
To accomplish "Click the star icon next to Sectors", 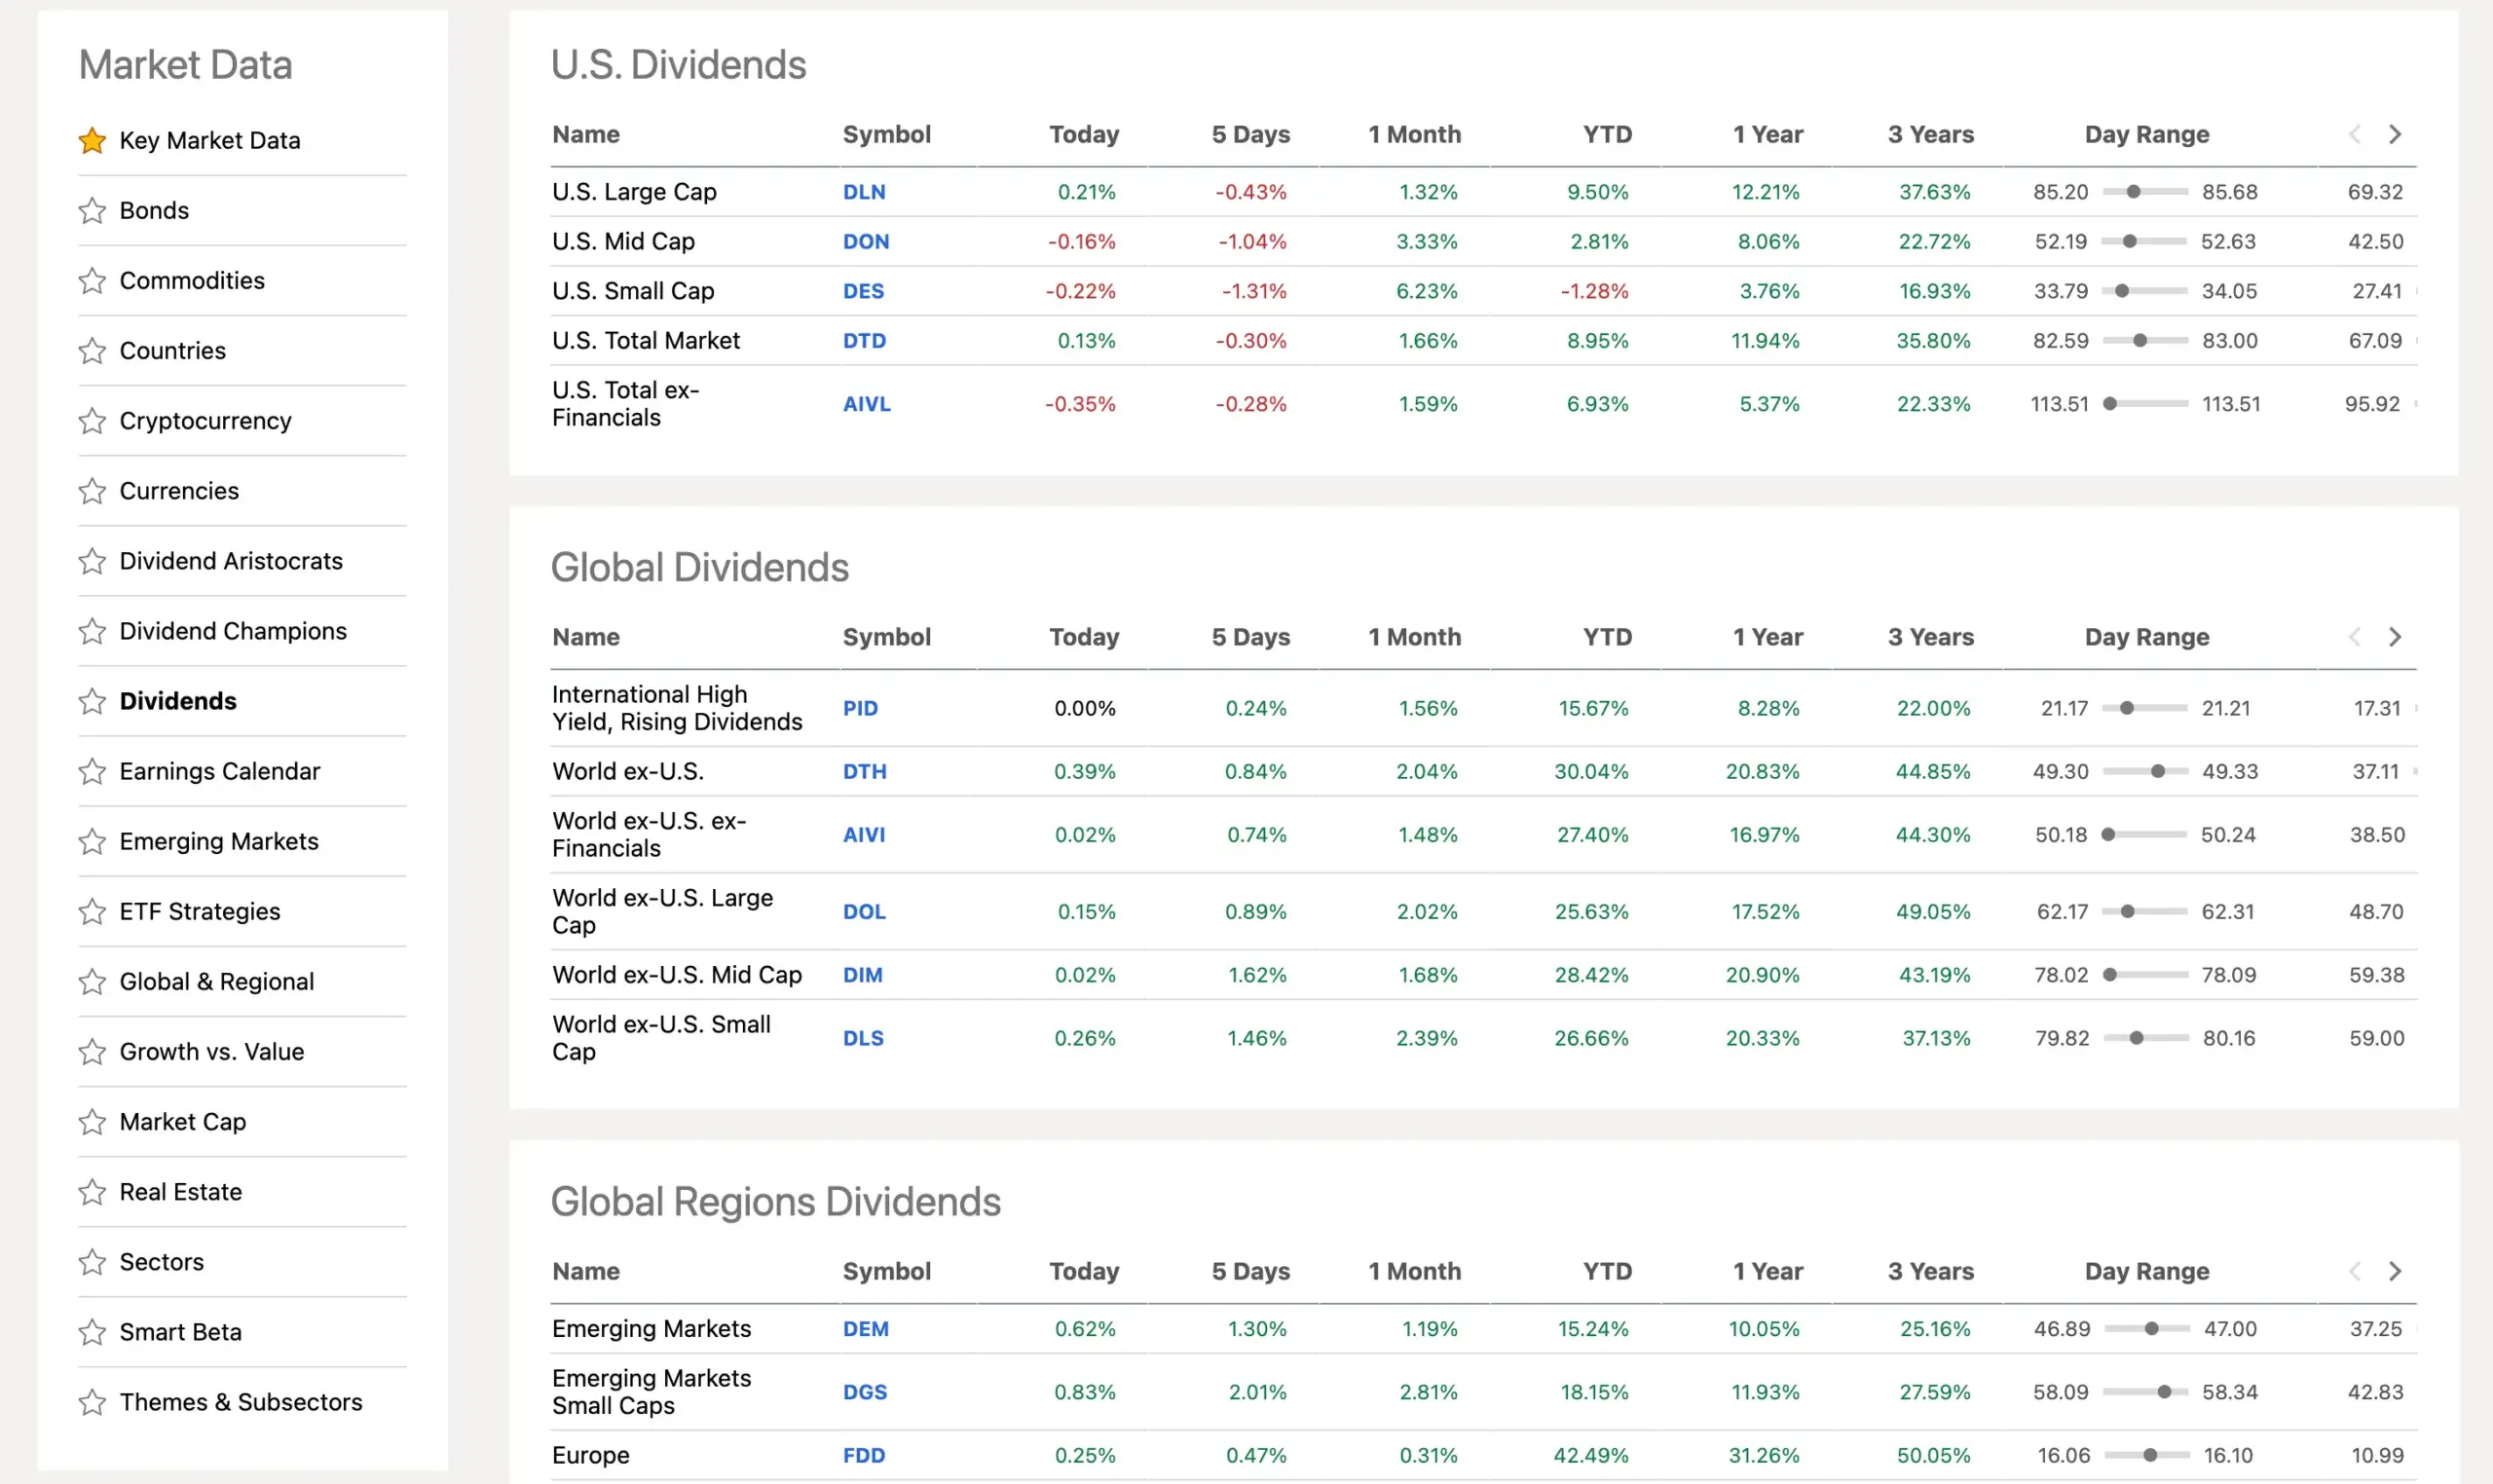I will [x=92, y=1262].
